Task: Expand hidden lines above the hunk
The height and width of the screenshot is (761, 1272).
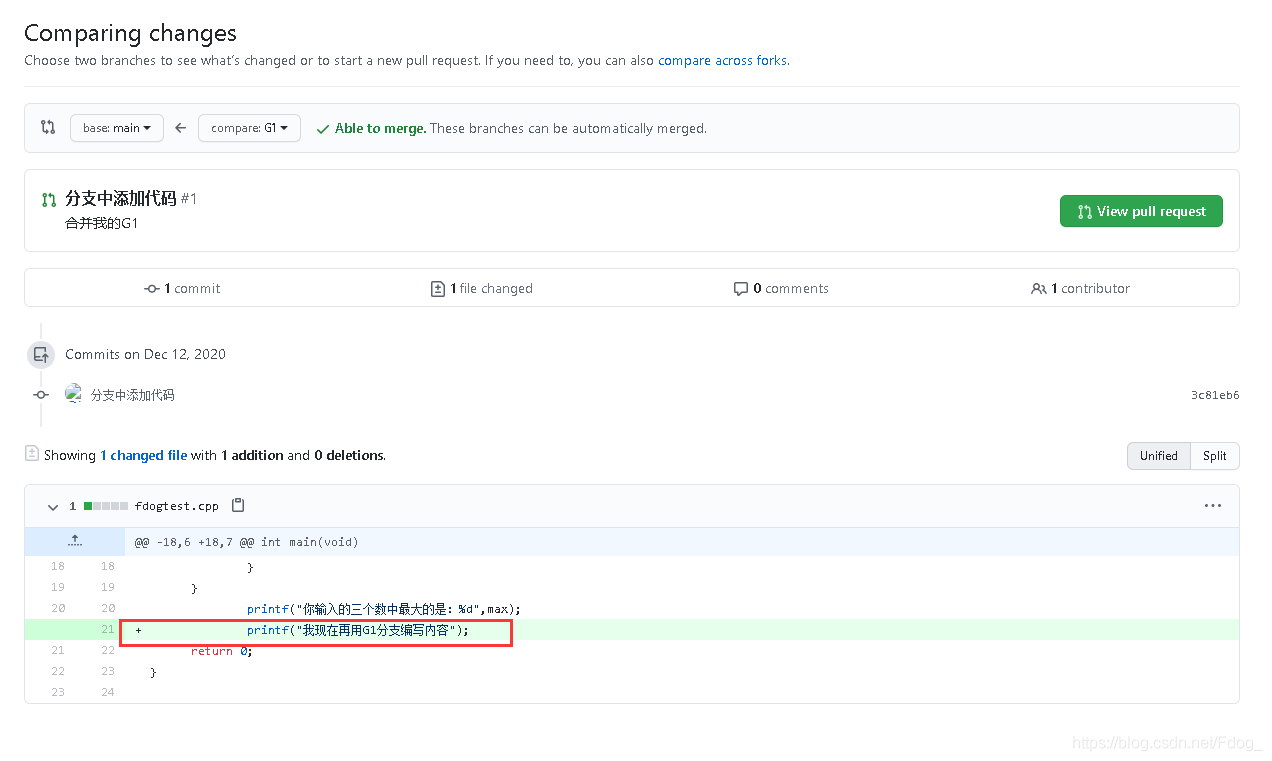Action: [75, 541]
